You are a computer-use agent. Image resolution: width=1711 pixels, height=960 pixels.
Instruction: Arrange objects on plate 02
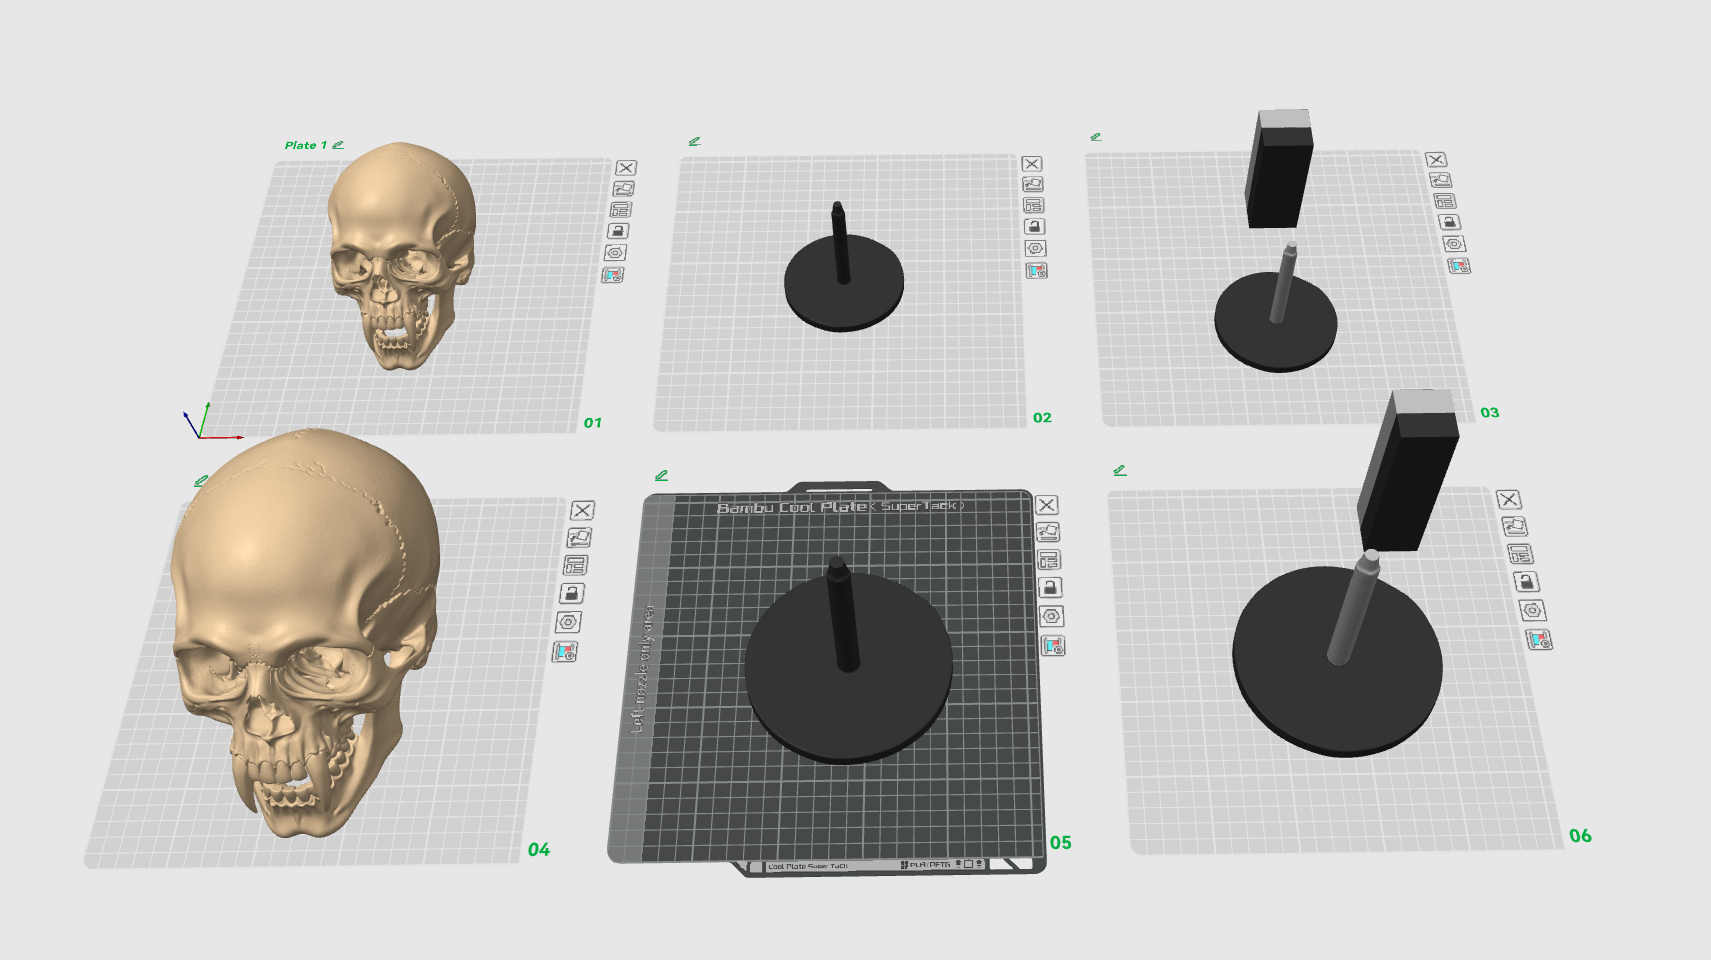click(x=1034, y=205)
